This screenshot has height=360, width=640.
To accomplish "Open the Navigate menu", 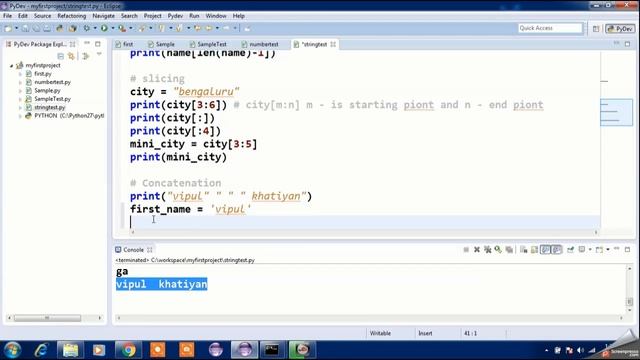I will click(103, 16).
